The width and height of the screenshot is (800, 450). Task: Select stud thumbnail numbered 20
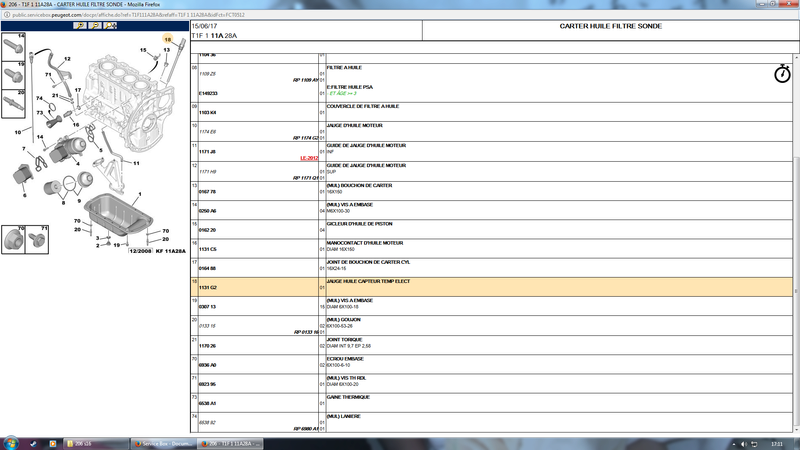pos(13,104)
